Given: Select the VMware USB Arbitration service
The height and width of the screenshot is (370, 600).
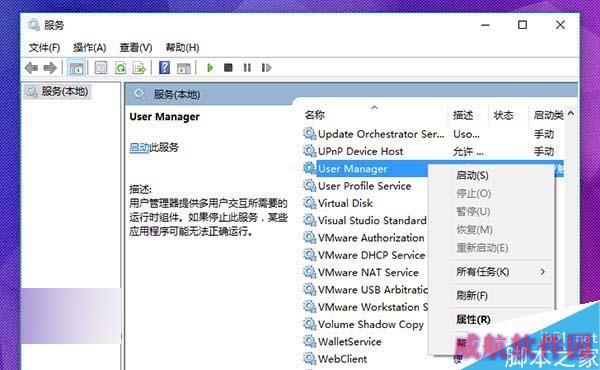Looking at the screenshot, I should pos(373,289).
